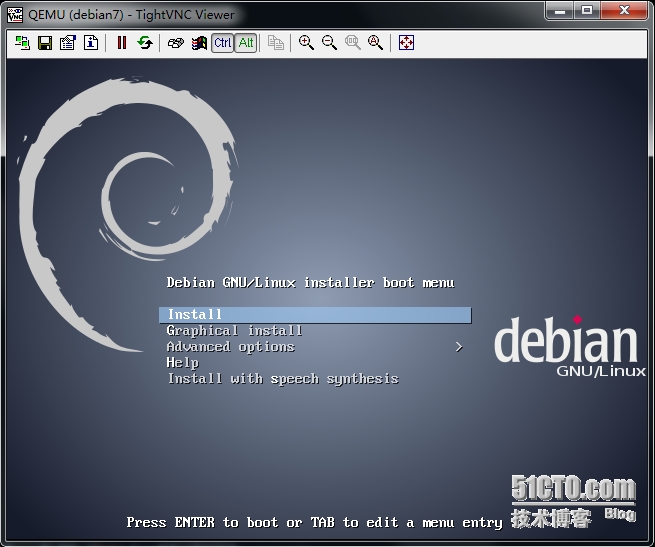Click the TightVNC Viewer title bar icon

tap(15, 15)
